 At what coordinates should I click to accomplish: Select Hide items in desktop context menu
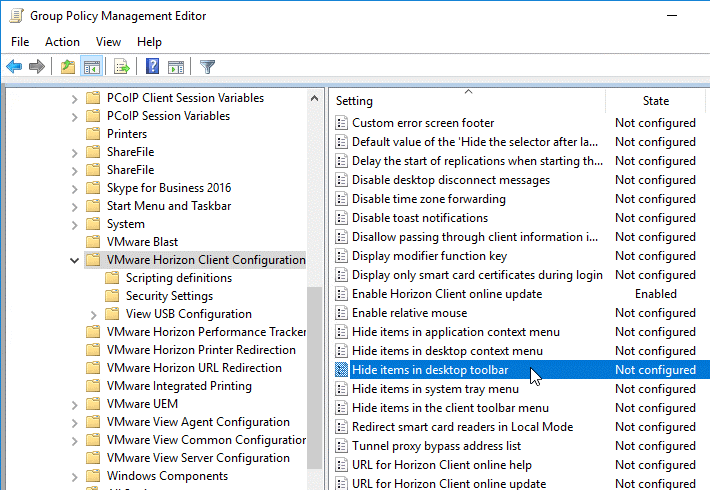coord(447,351)
